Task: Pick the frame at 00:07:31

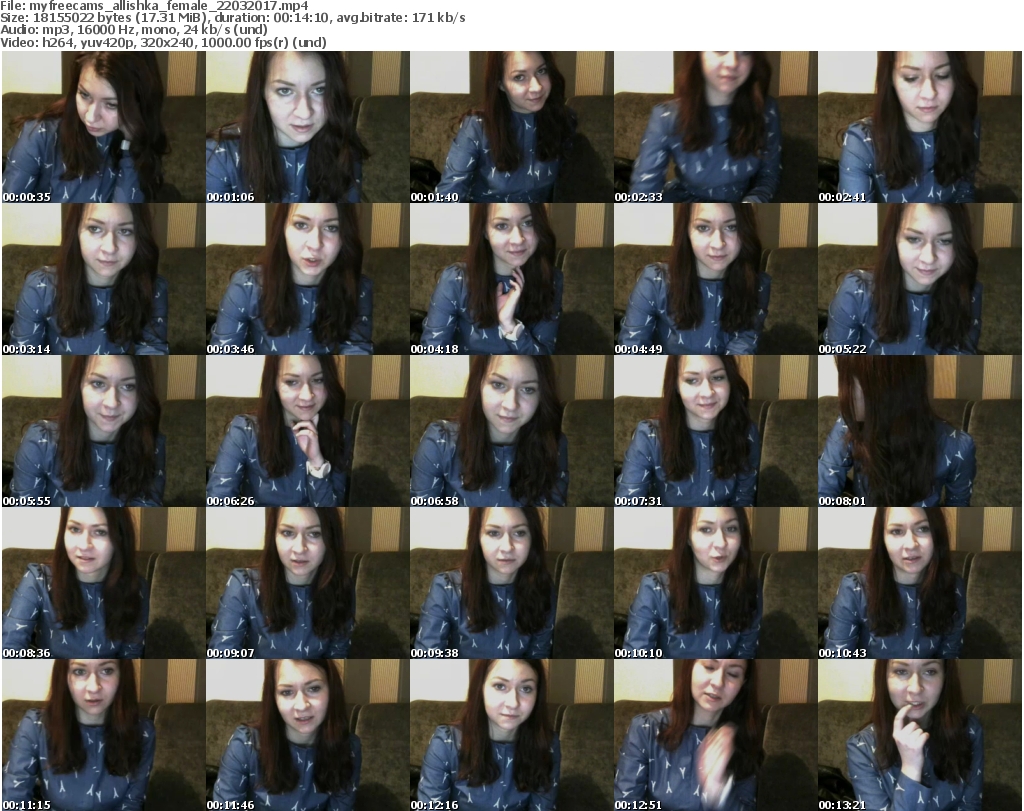Action: (716, 432)
